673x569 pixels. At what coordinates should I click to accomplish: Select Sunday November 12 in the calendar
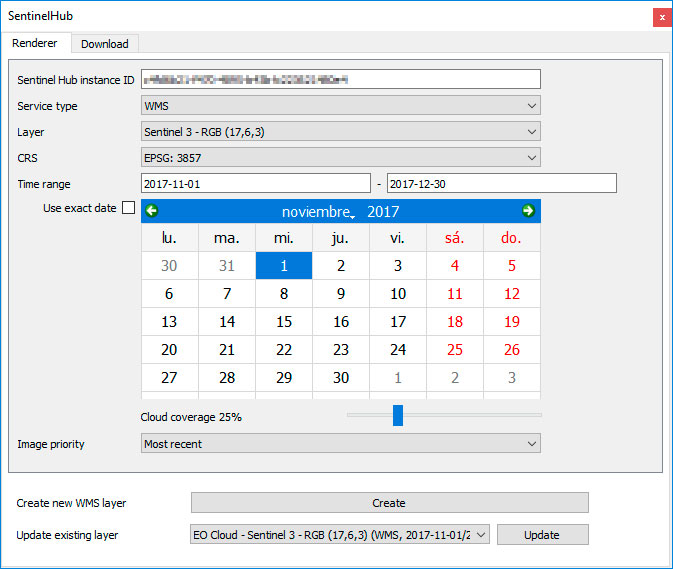(x=512, y=294)
